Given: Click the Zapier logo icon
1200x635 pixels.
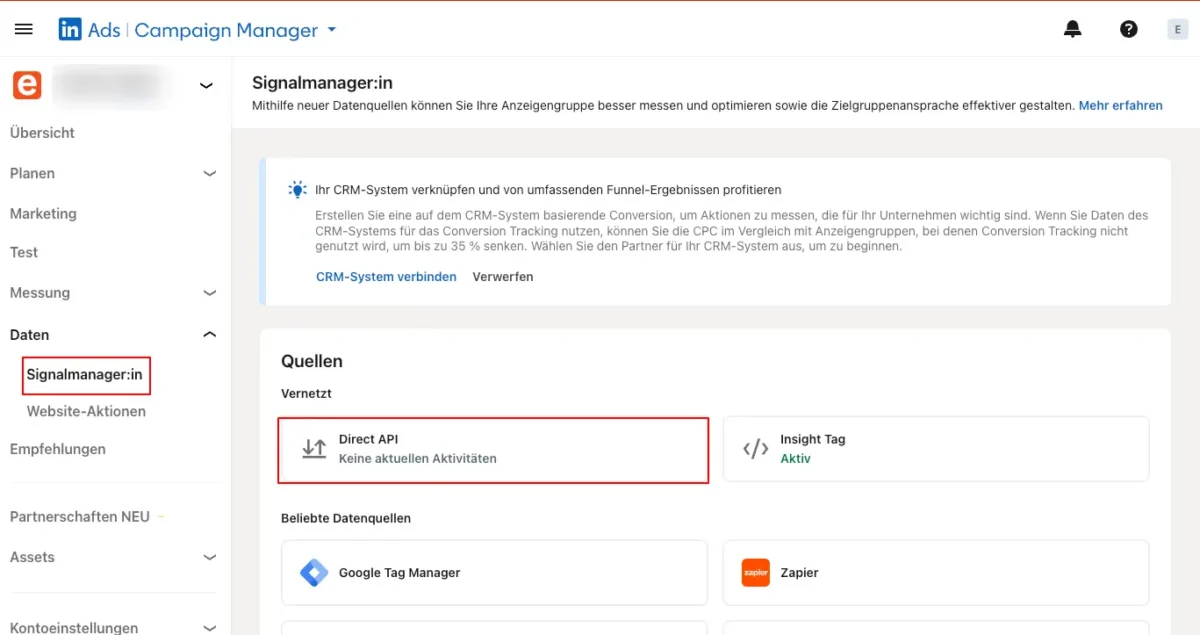Looking at the screenshot, I should click(x=756, y=573).
